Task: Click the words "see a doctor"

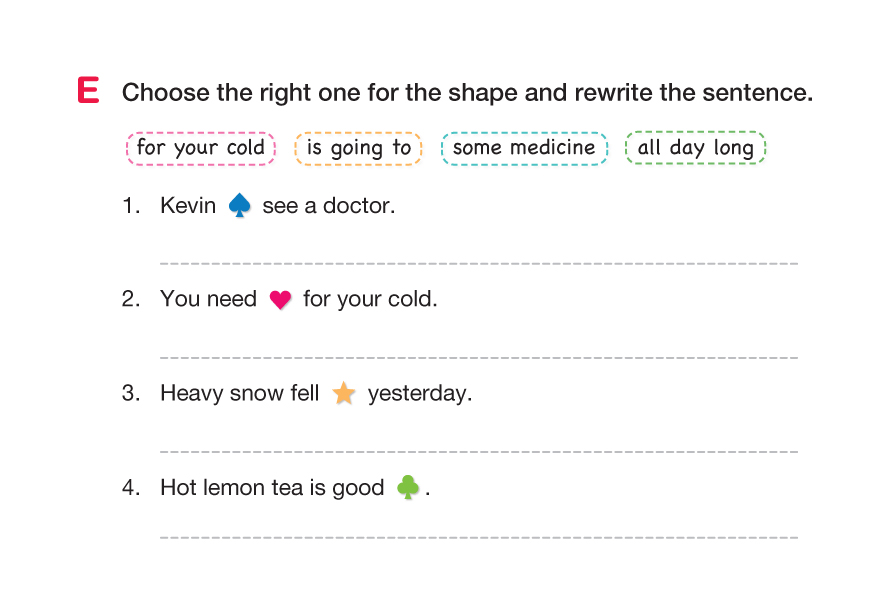Action: point(329,206)
